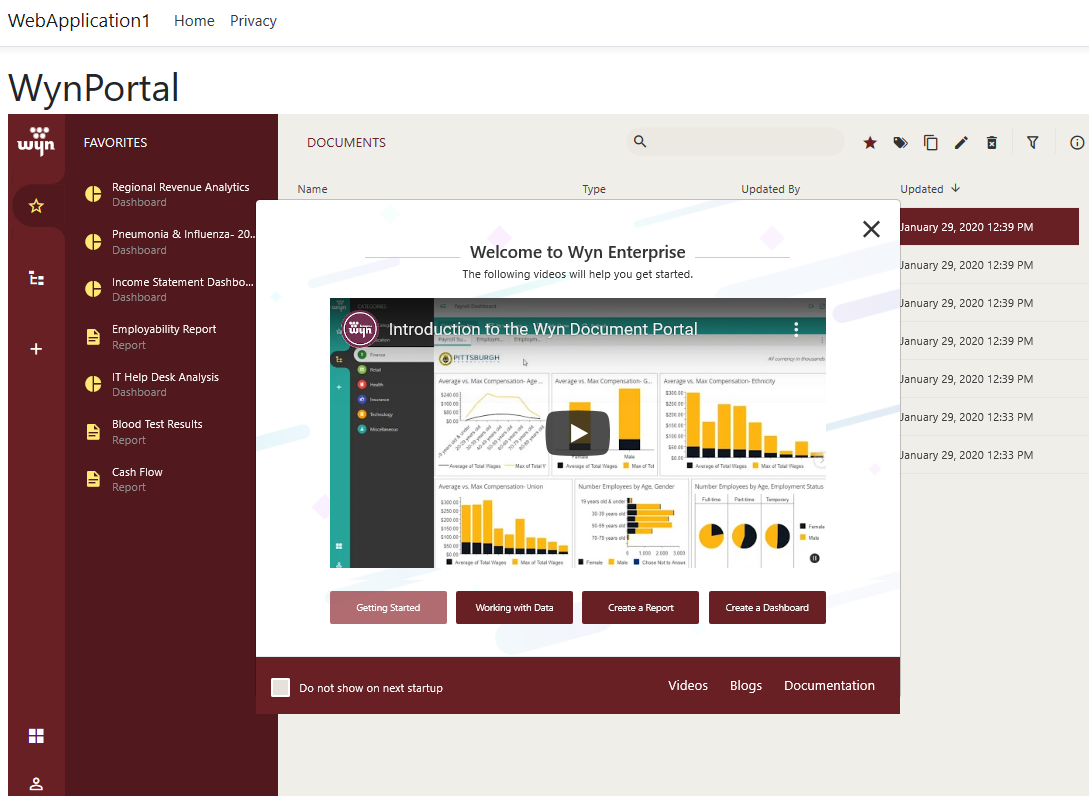Click the pencil edit icon
This screenshot has width=1089, height=796.
961,143
